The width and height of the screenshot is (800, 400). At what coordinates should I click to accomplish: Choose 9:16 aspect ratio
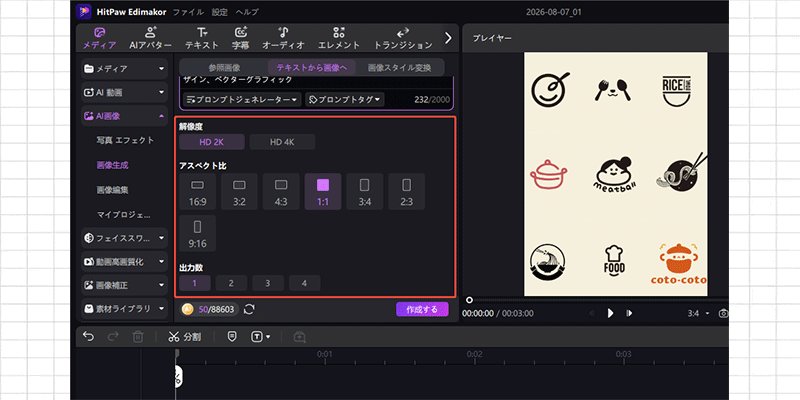point(197,233)
